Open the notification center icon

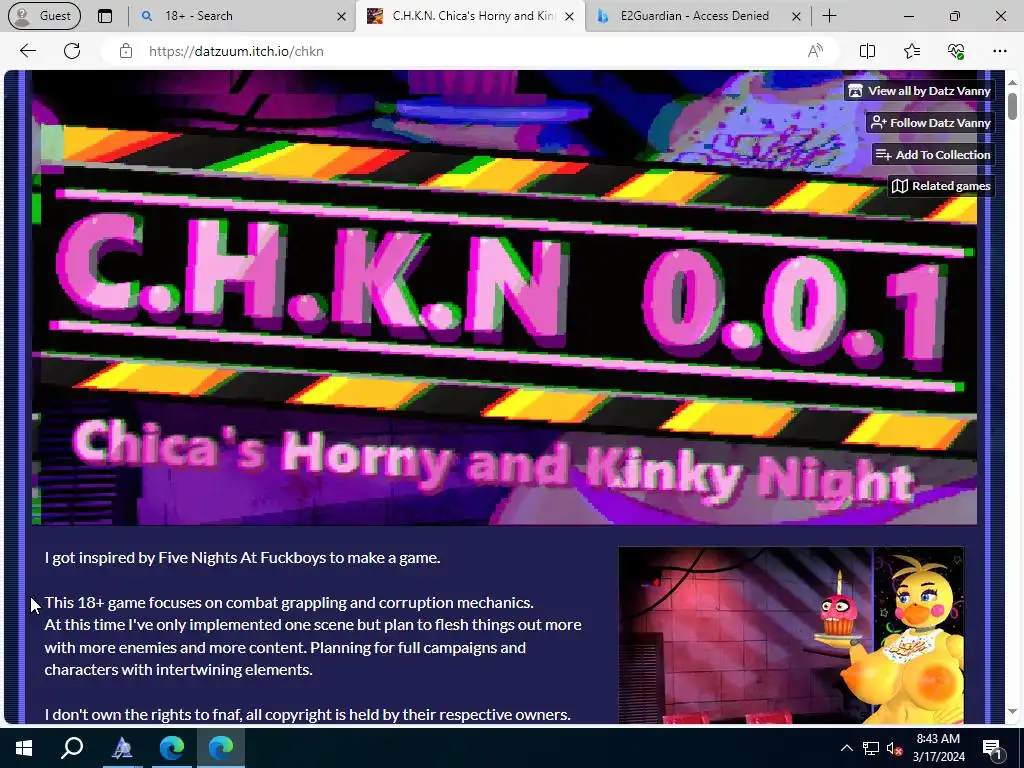click(x=992, y=748)
